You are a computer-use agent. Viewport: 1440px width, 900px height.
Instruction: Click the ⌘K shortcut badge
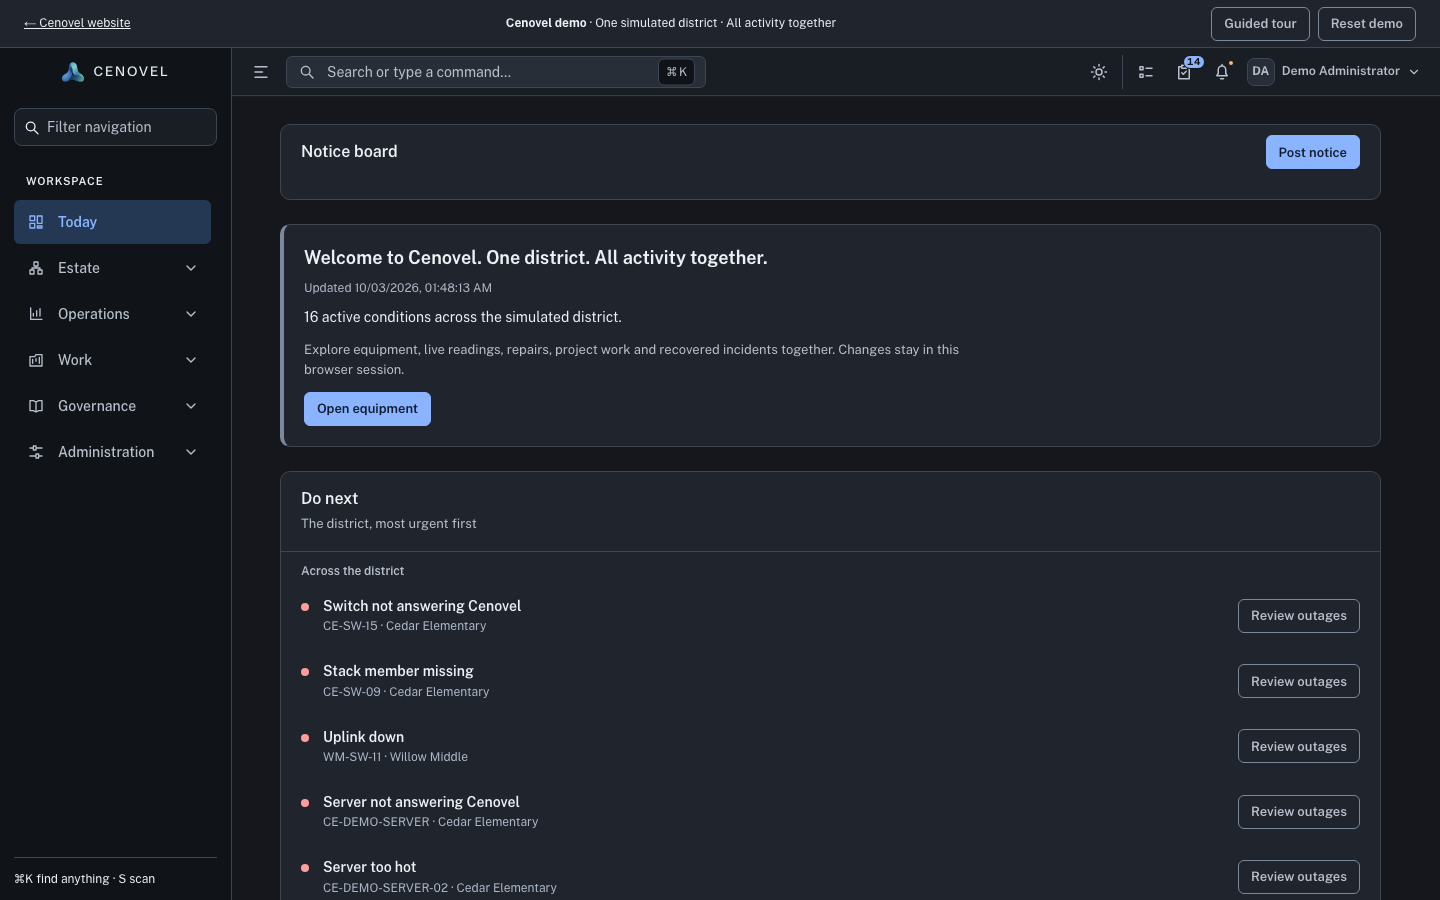pyautogui.click(x=677, y=72)
